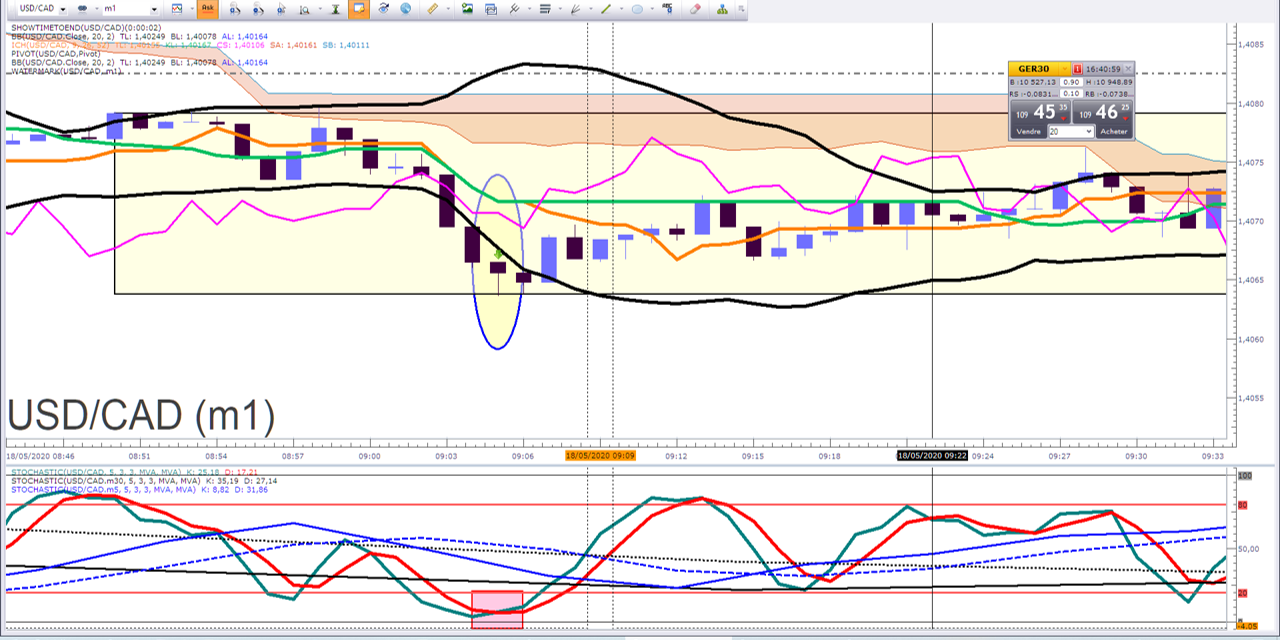Click the 0.10 value field in ticket
This screenshot has width=1280, height=640.
tap(1070, 94)
